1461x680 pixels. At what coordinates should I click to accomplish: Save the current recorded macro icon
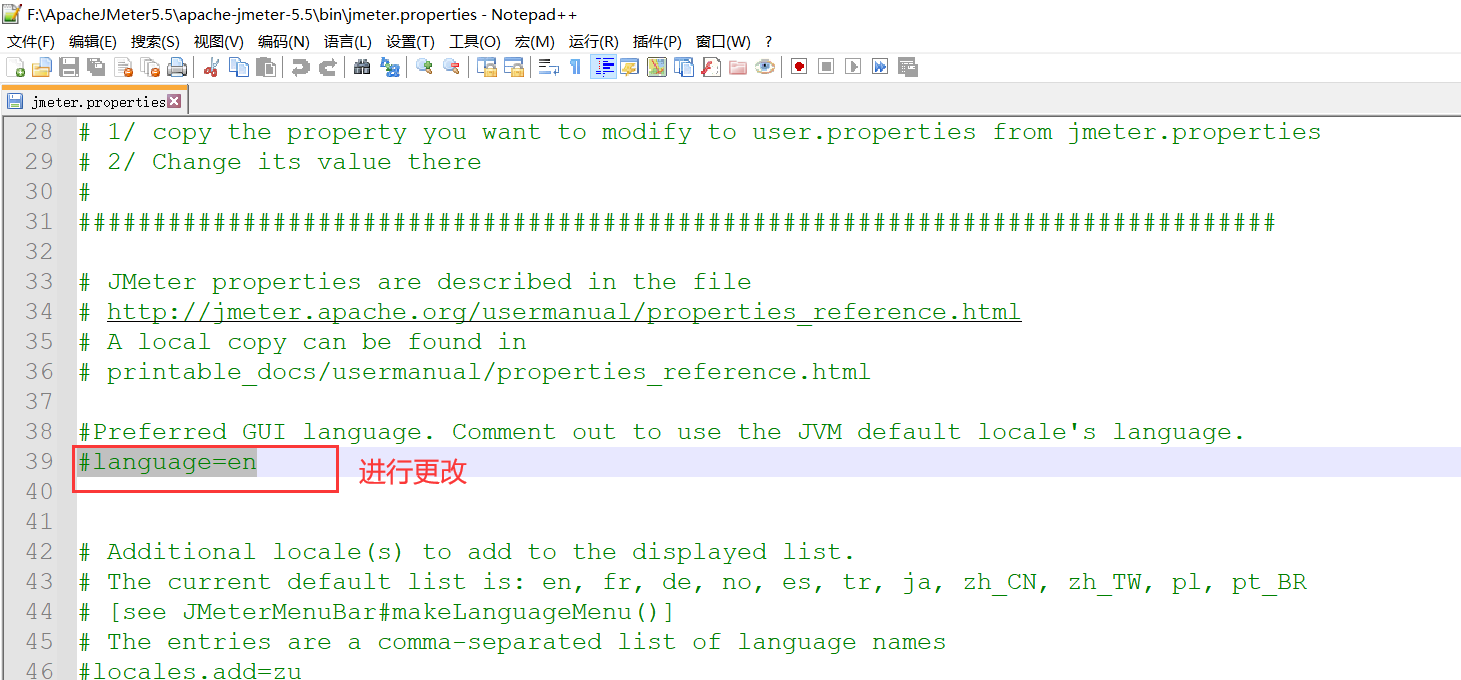pyautogui.click(x=908, y=67)
